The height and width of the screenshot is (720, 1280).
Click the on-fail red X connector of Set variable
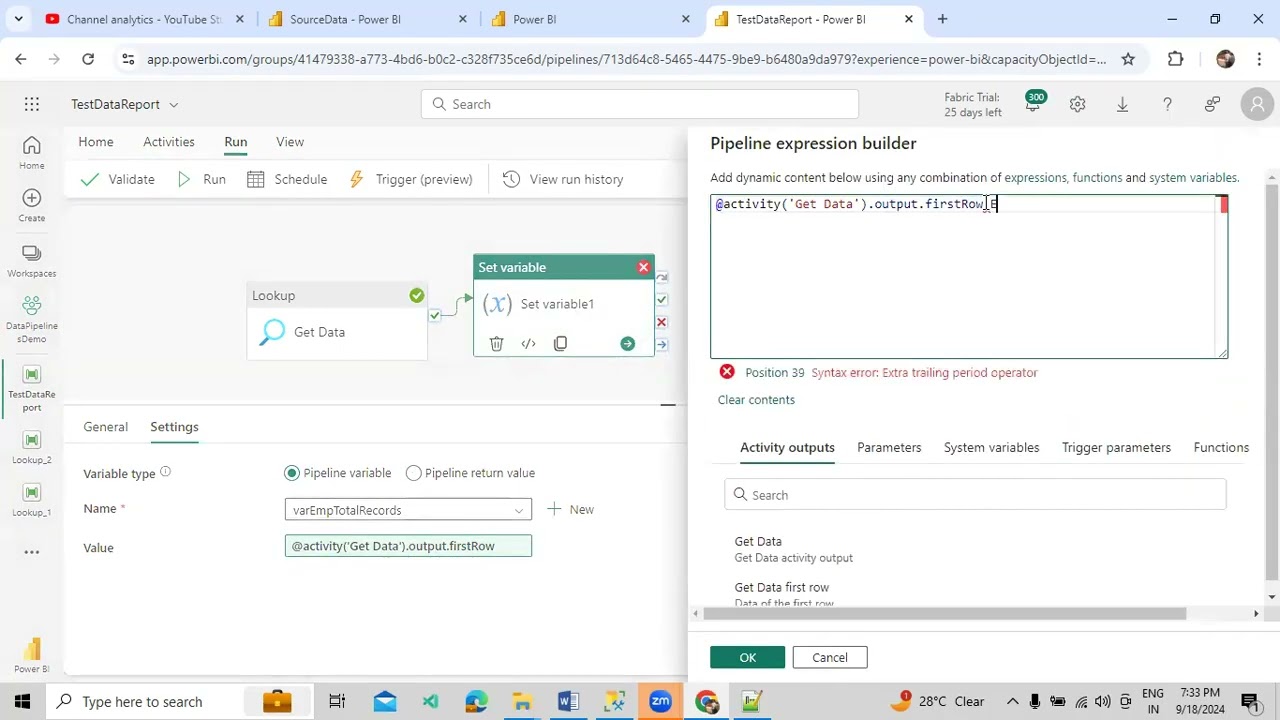(662, 322)
